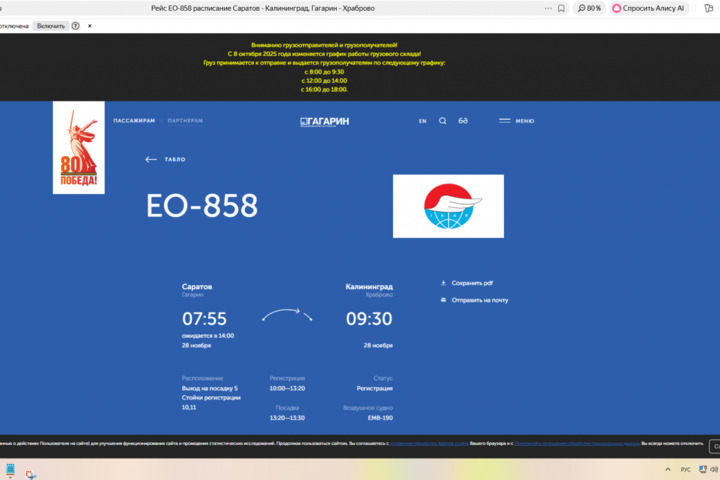Open the hamburger Меню
This screenshot has height=480, width=720.
[x=516, y=121]
